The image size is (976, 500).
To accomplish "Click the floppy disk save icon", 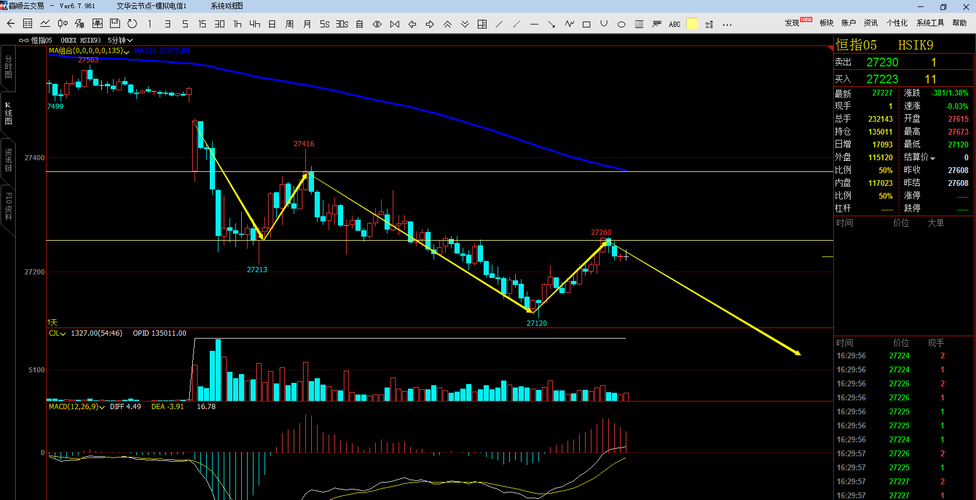I will pyautogui.click(x=115, y=24).
